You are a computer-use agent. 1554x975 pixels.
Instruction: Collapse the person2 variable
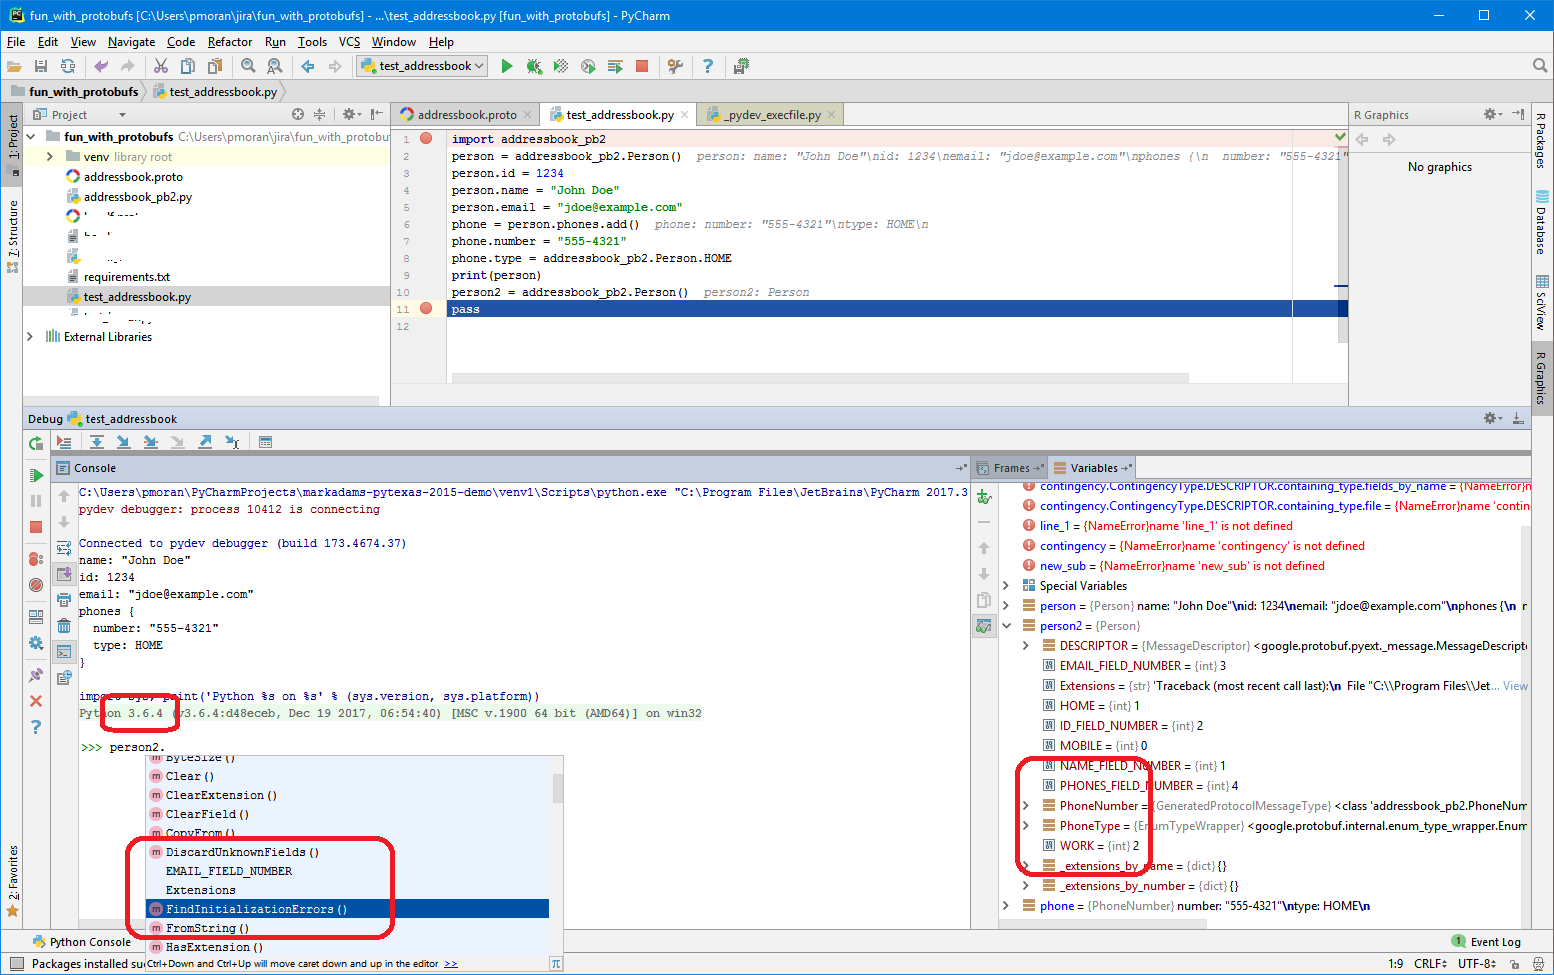click(1006, 625)
